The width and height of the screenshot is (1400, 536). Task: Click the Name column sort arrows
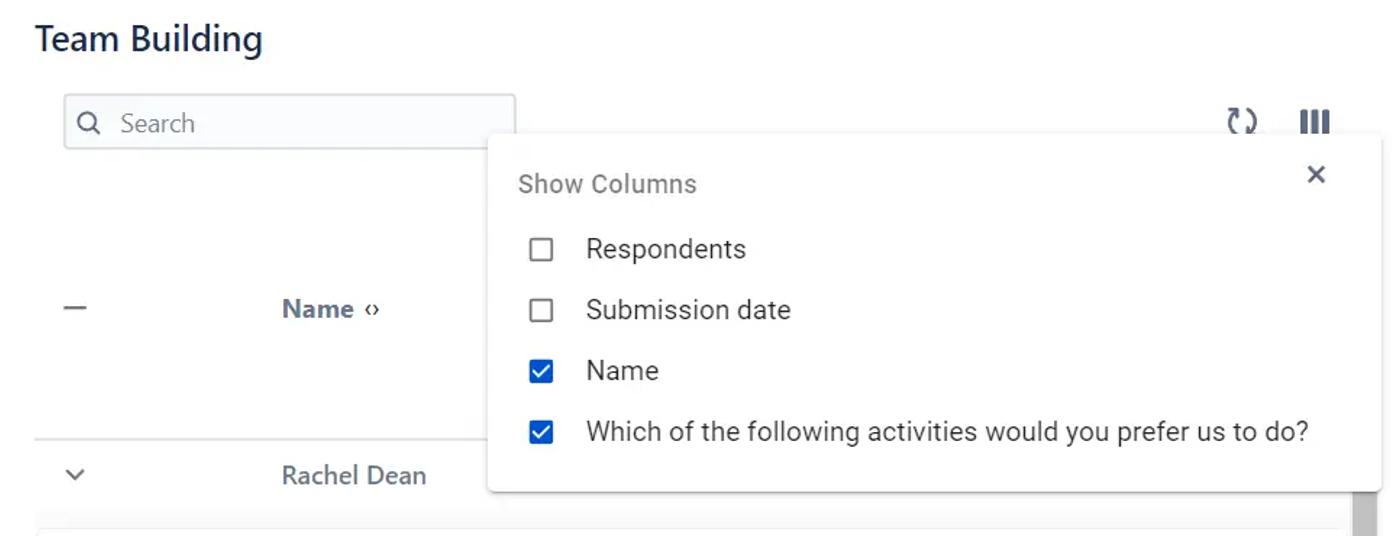point(372,310)
